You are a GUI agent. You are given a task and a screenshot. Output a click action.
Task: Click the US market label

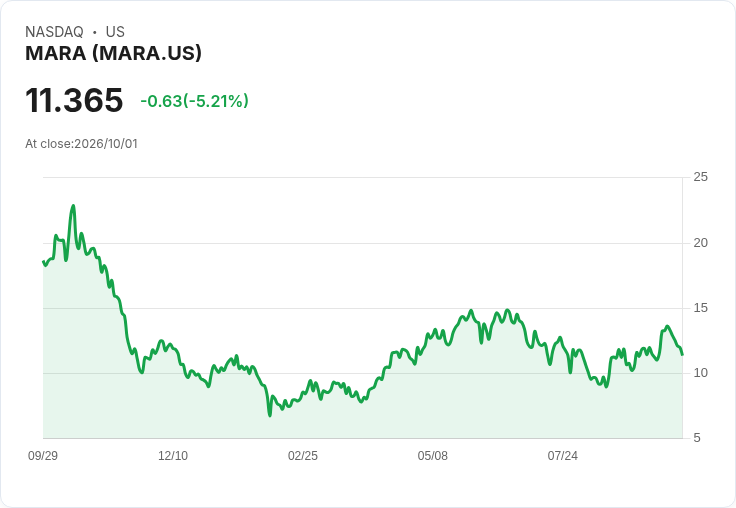(115, 32)
